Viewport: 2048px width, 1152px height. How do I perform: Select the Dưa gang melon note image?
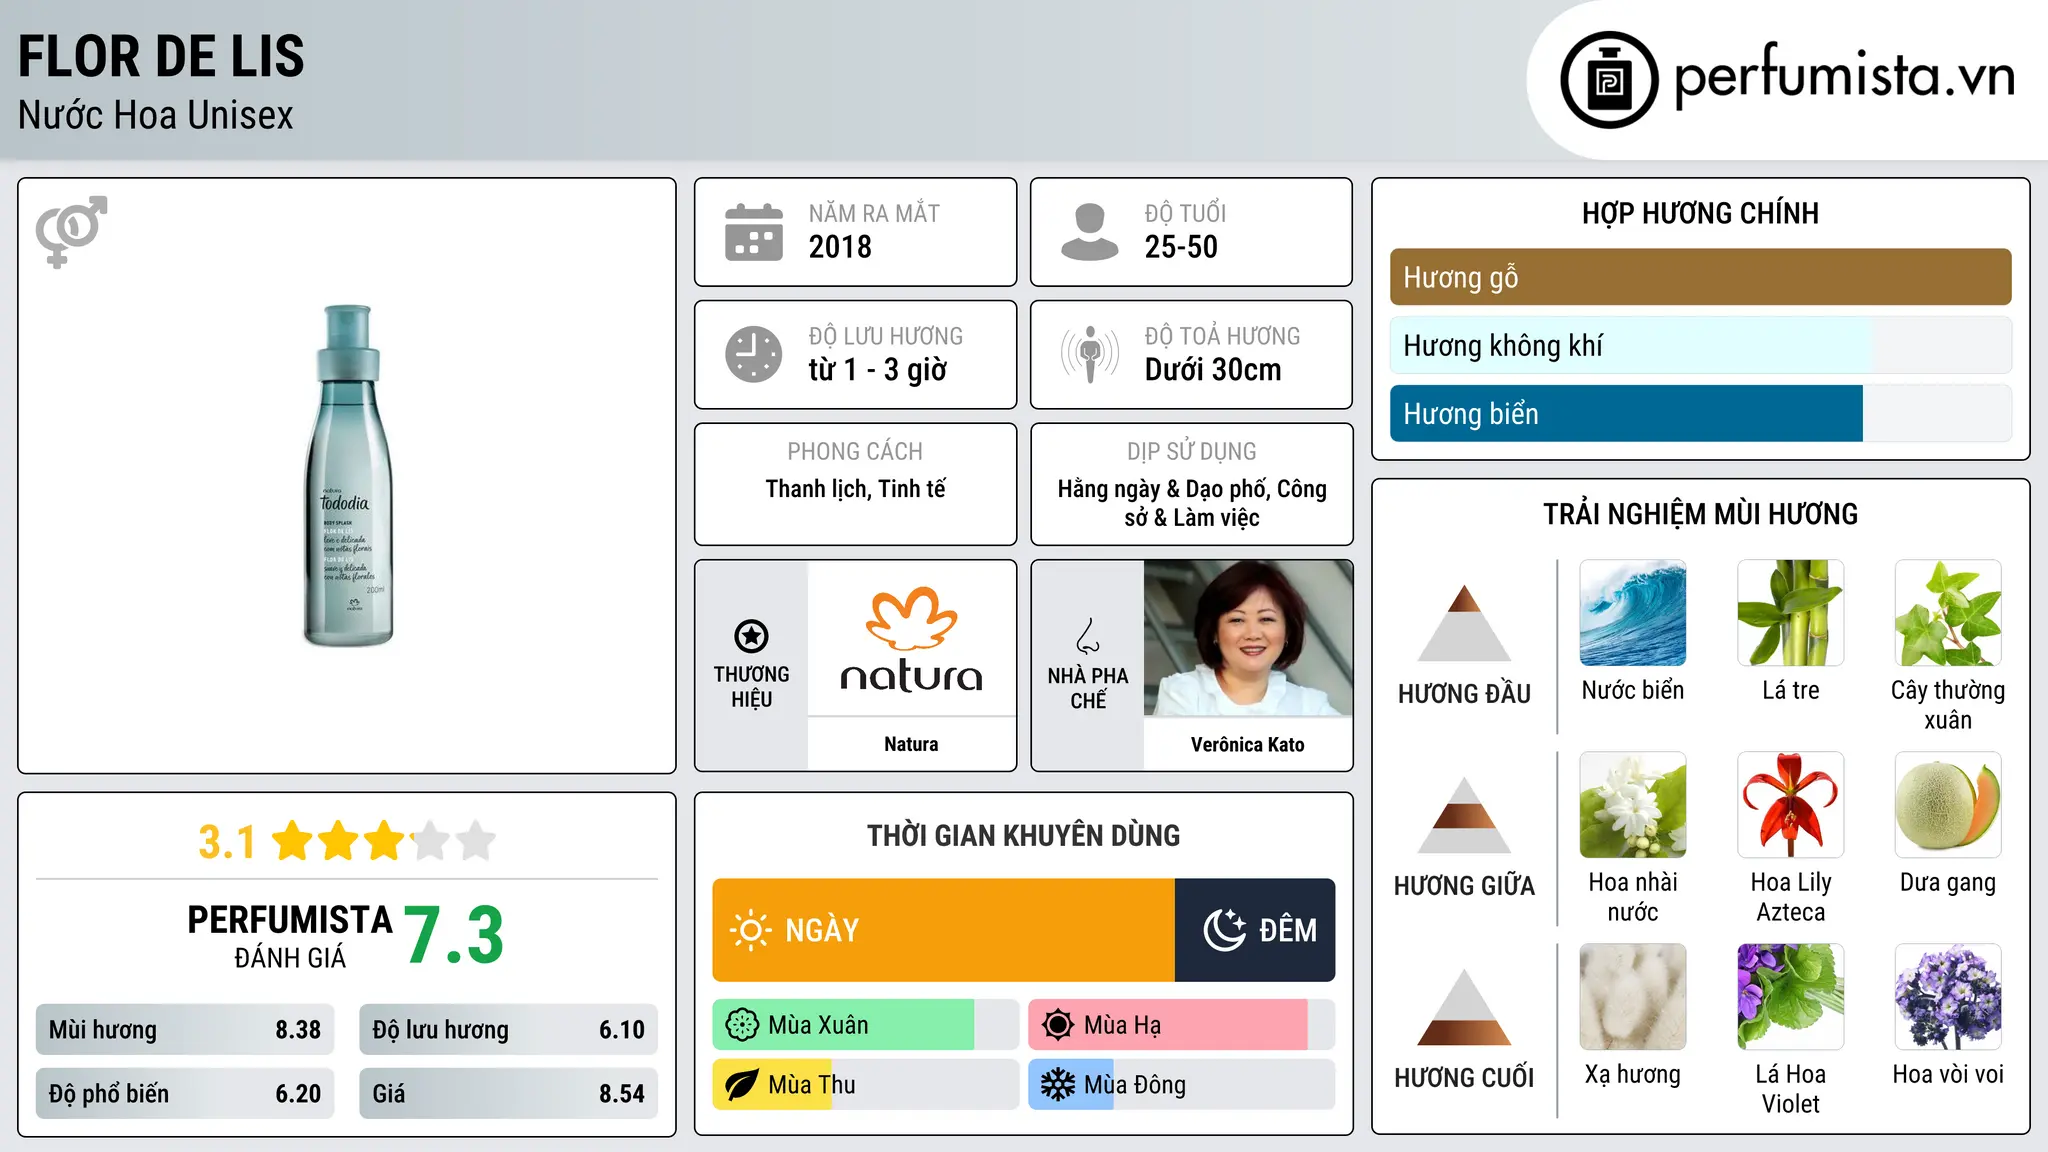coord(1948,805)
